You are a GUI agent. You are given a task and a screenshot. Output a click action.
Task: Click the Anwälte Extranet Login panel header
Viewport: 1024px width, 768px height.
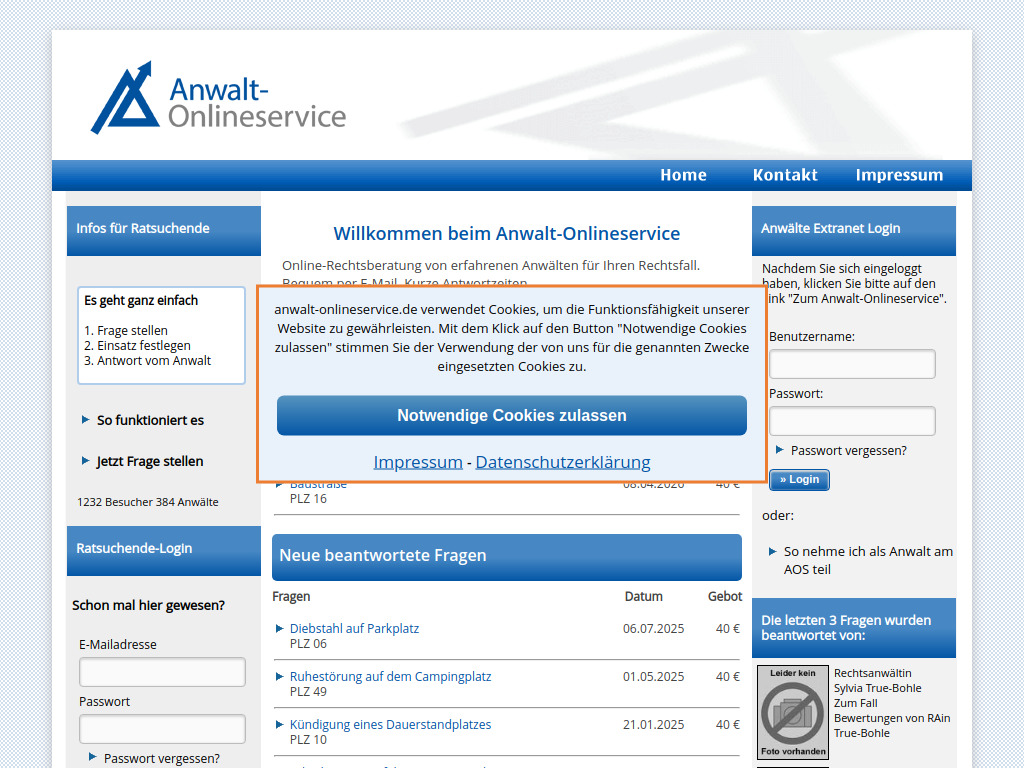click(x=854, y=231)
